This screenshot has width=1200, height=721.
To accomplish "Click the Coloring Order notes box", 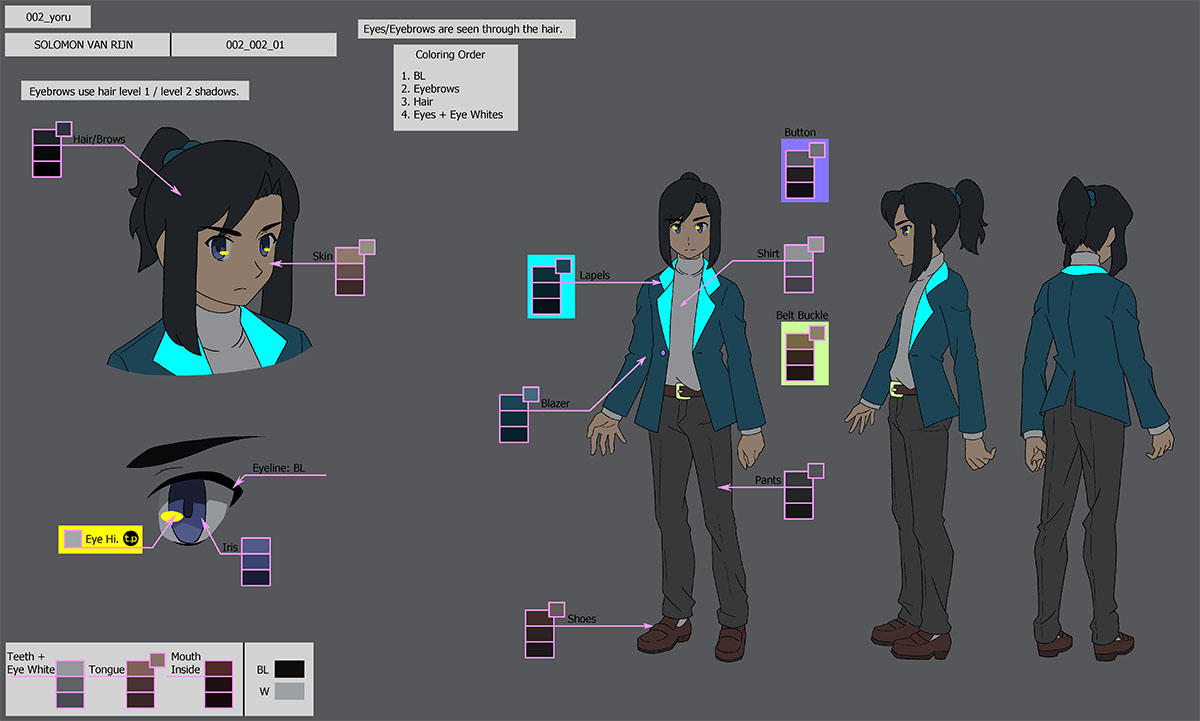I will [x=455, y=88].
